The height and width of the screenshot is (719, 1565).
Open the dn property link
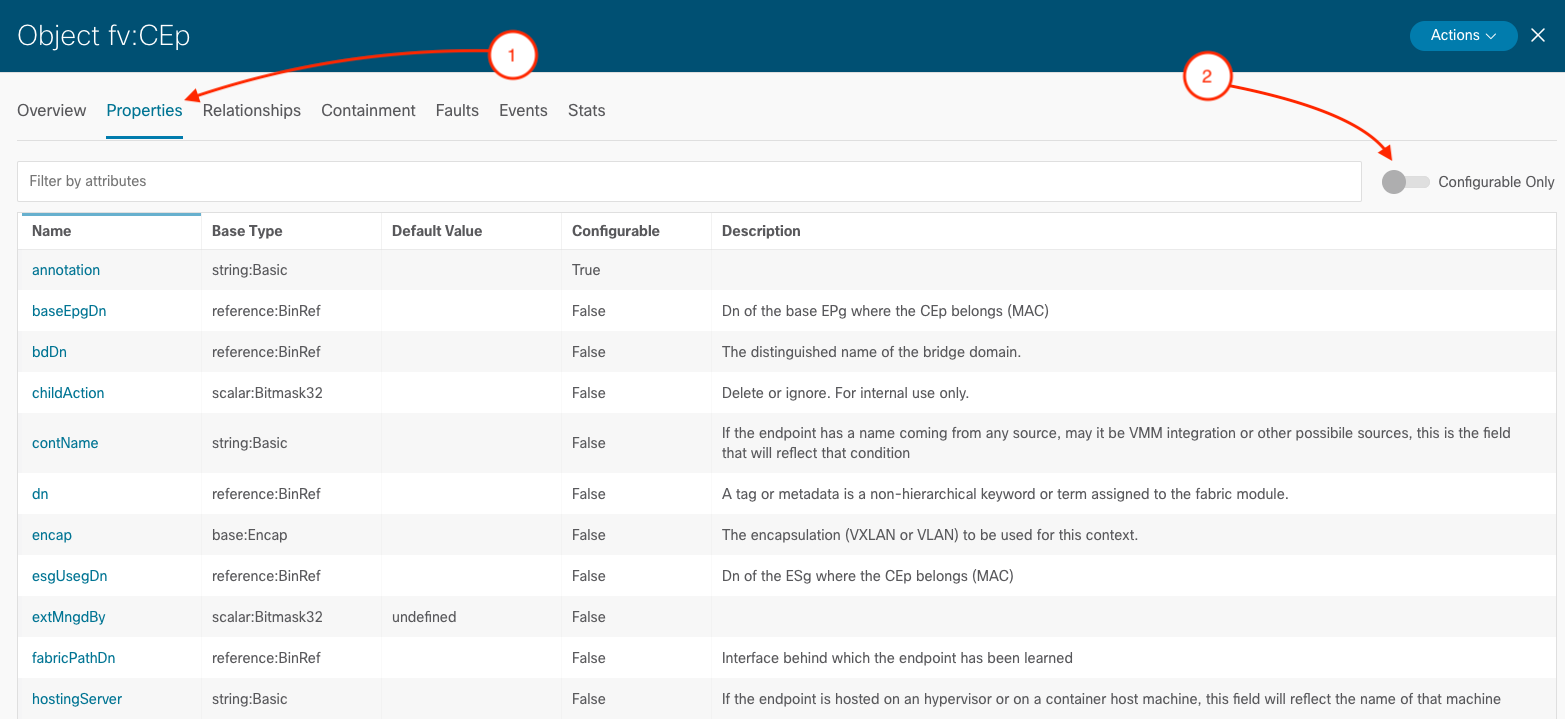click(40, 494)
